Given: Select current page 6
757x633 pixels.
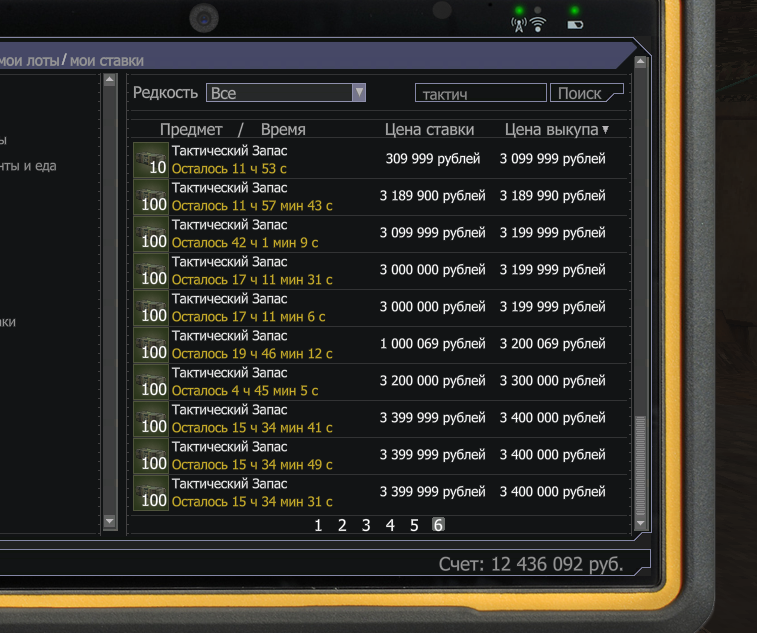Looking at the screenshot, I should coord(438,525).
